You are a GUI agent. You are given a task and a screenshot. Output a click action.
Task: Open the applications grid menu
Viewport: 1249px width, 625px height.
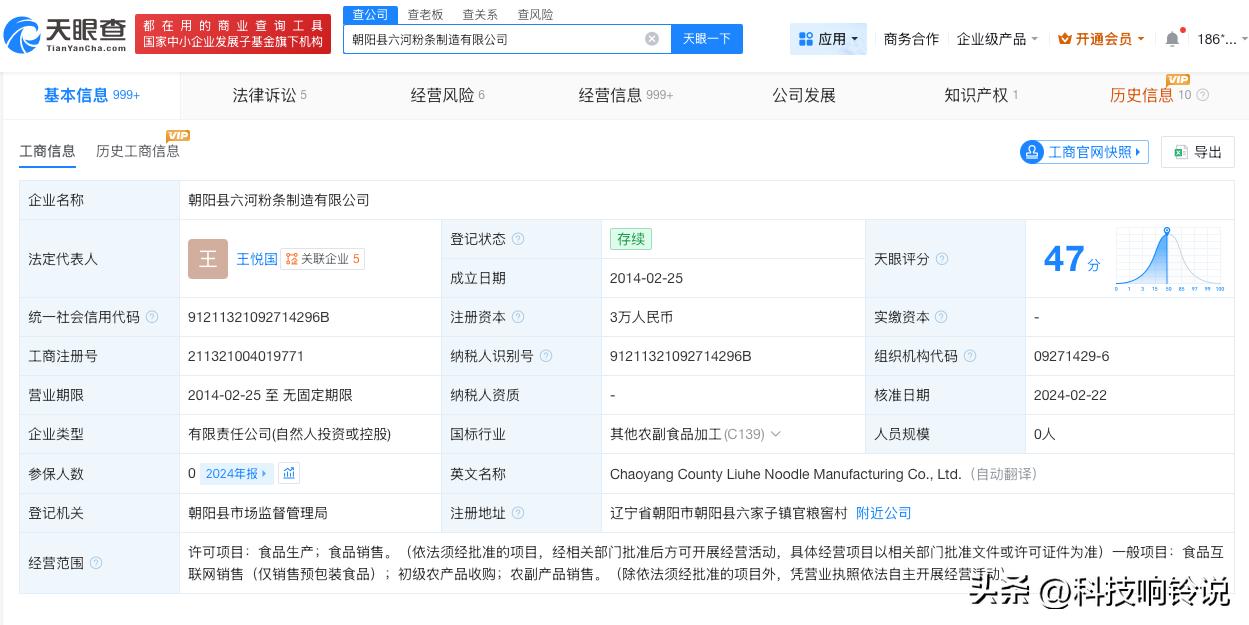pos(828,39)
